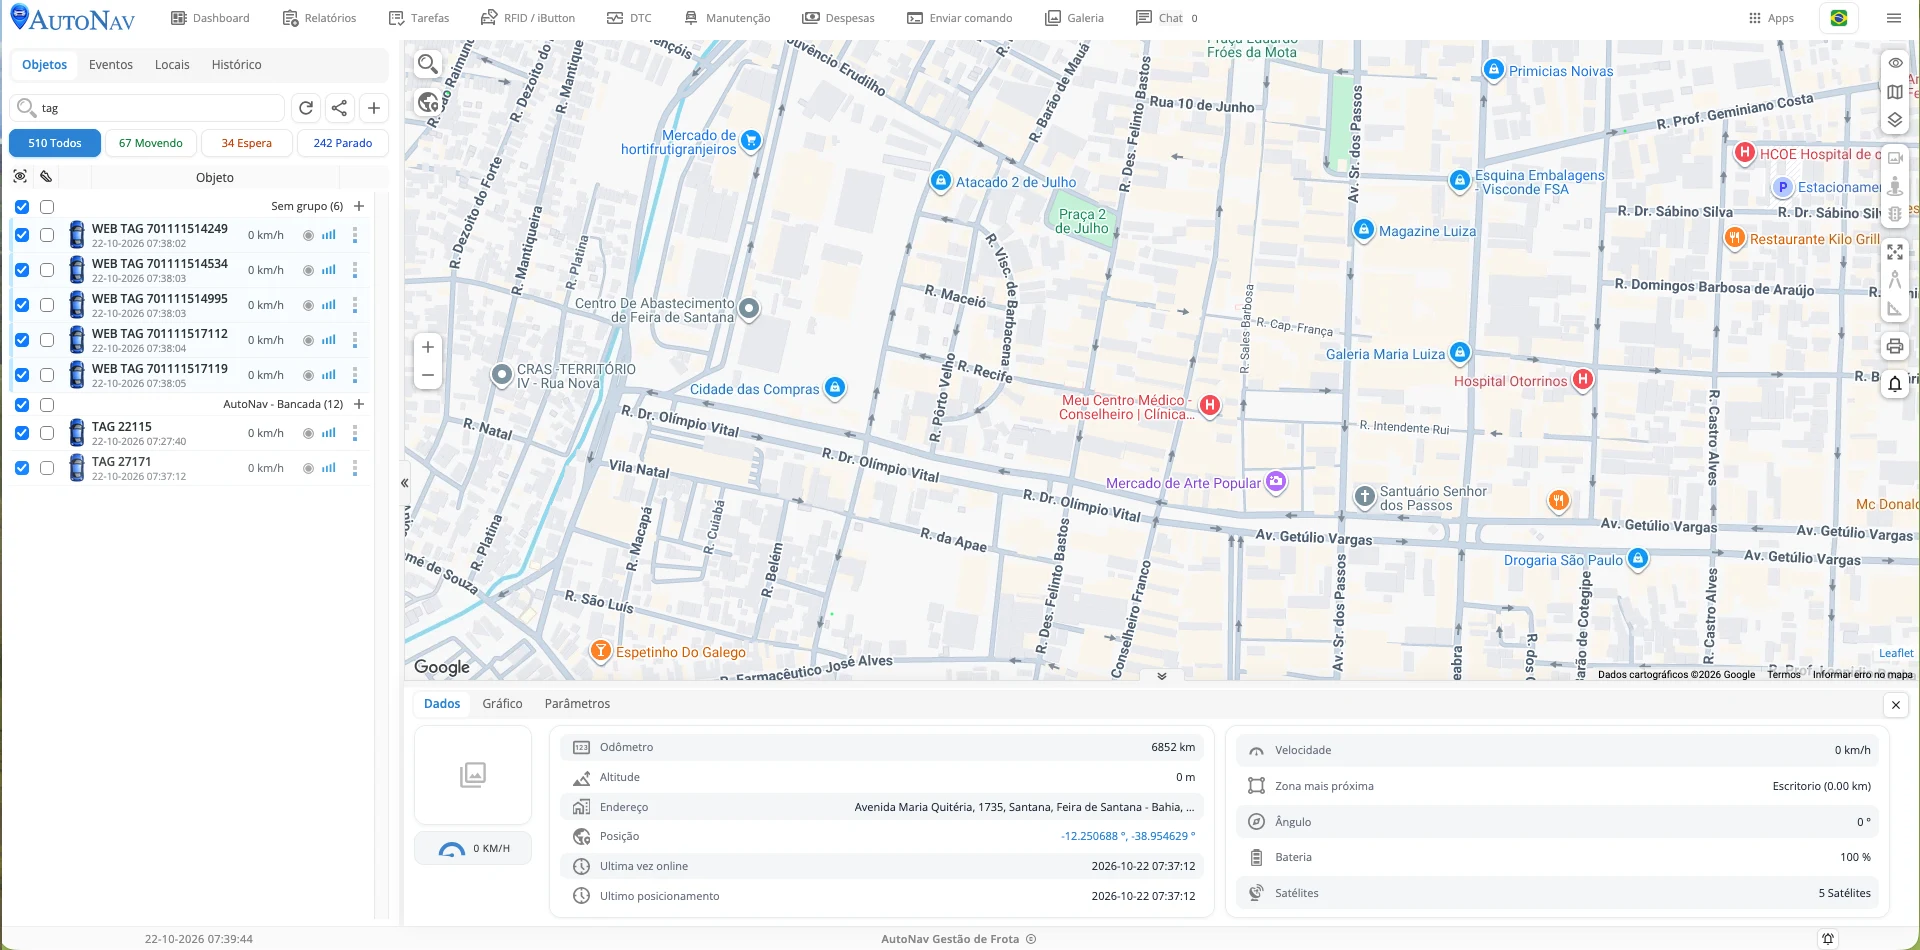Open the Apps grid menu

[x=1771, y=18]
